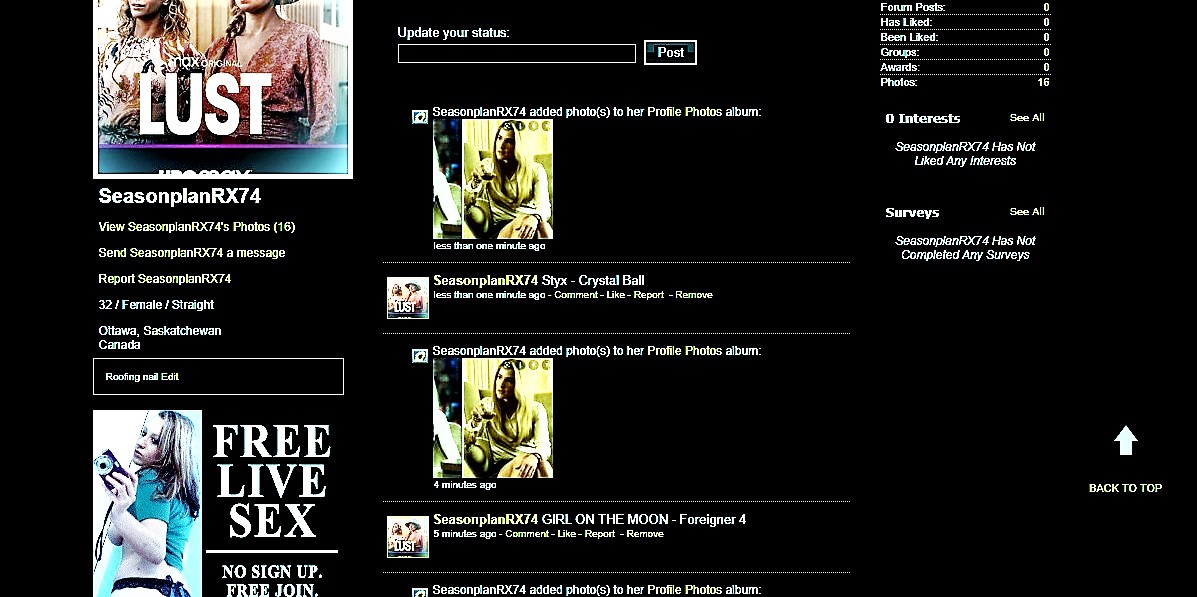Report the GIRL ON THE MOON post
The image size is (1197, 597).
[600, 534]
